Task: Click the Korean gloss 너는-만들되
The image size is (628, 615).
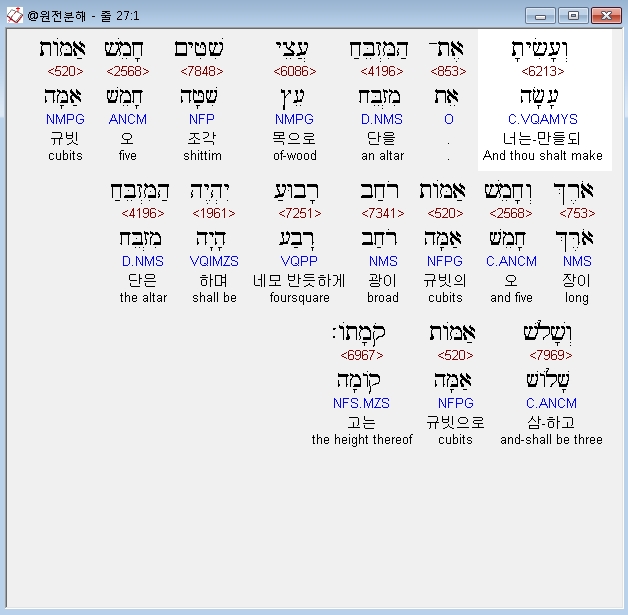Action: (541, 139)
